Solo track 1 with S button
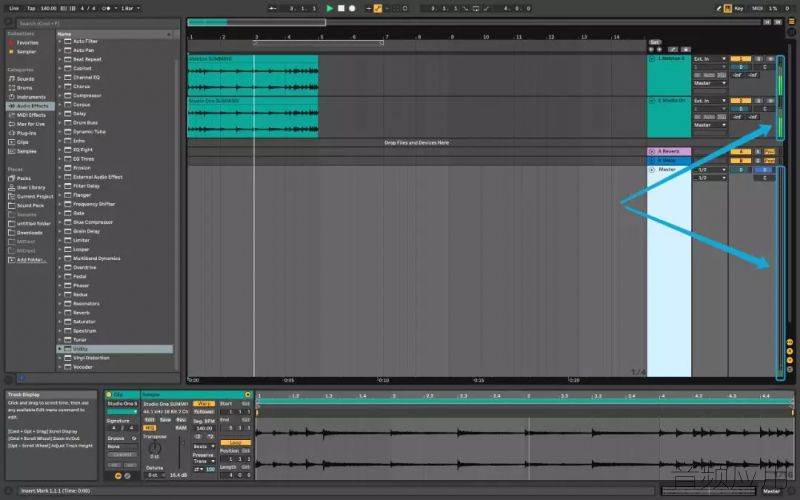This screenshot has height=500, width=800. tap(759, 59)
